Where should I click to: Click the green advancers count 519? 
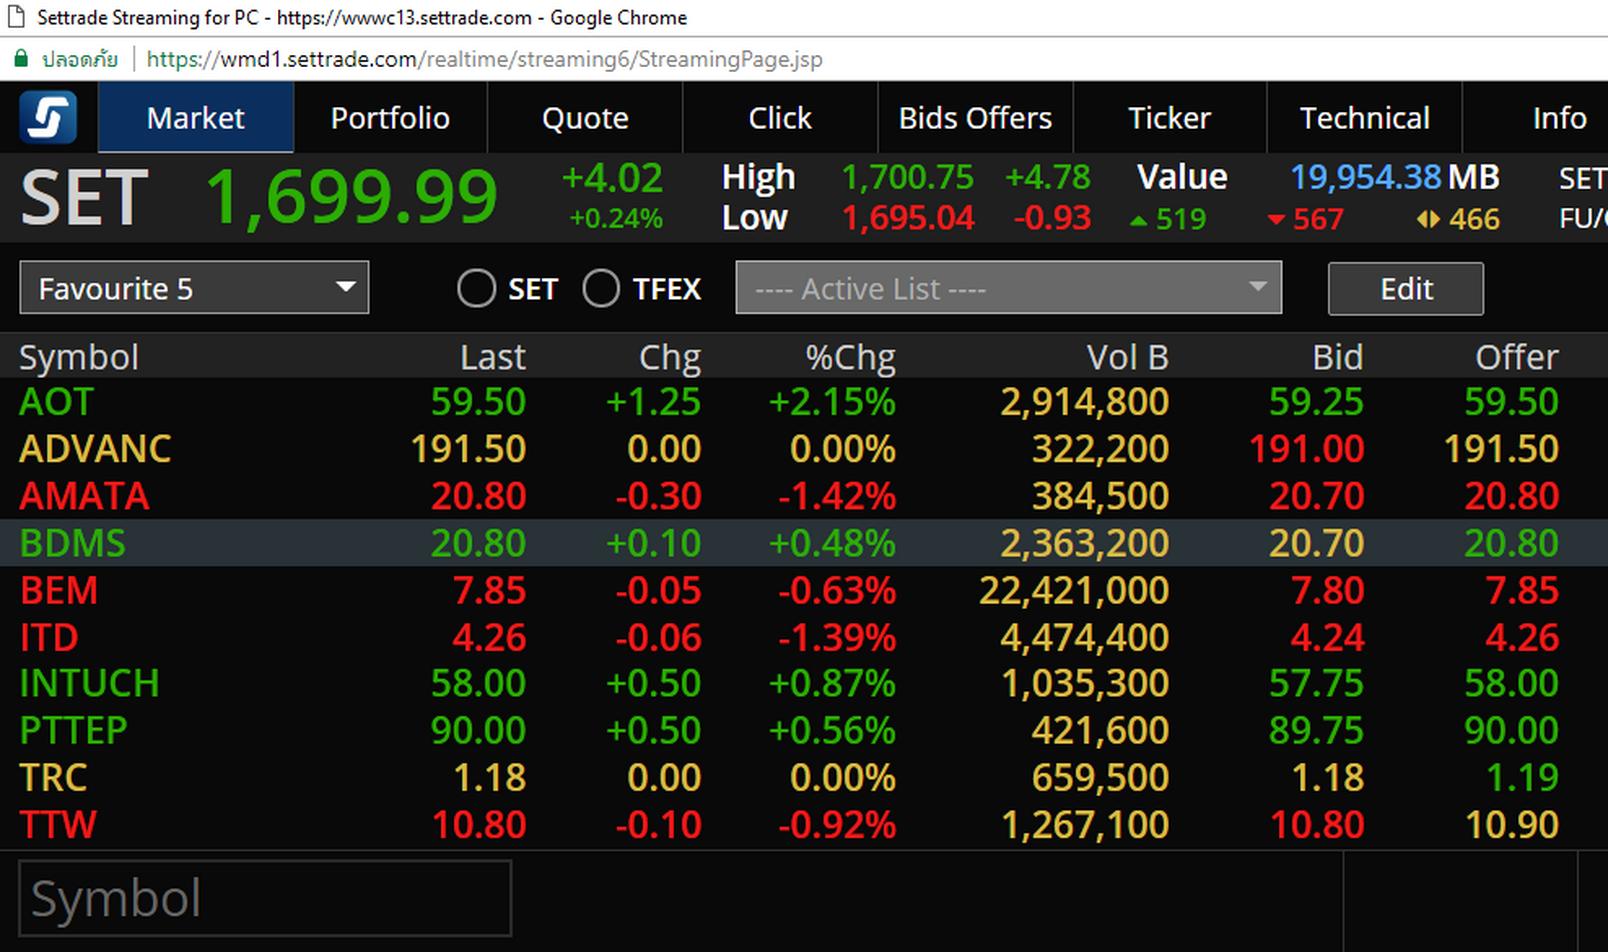tap(1180, 219)
